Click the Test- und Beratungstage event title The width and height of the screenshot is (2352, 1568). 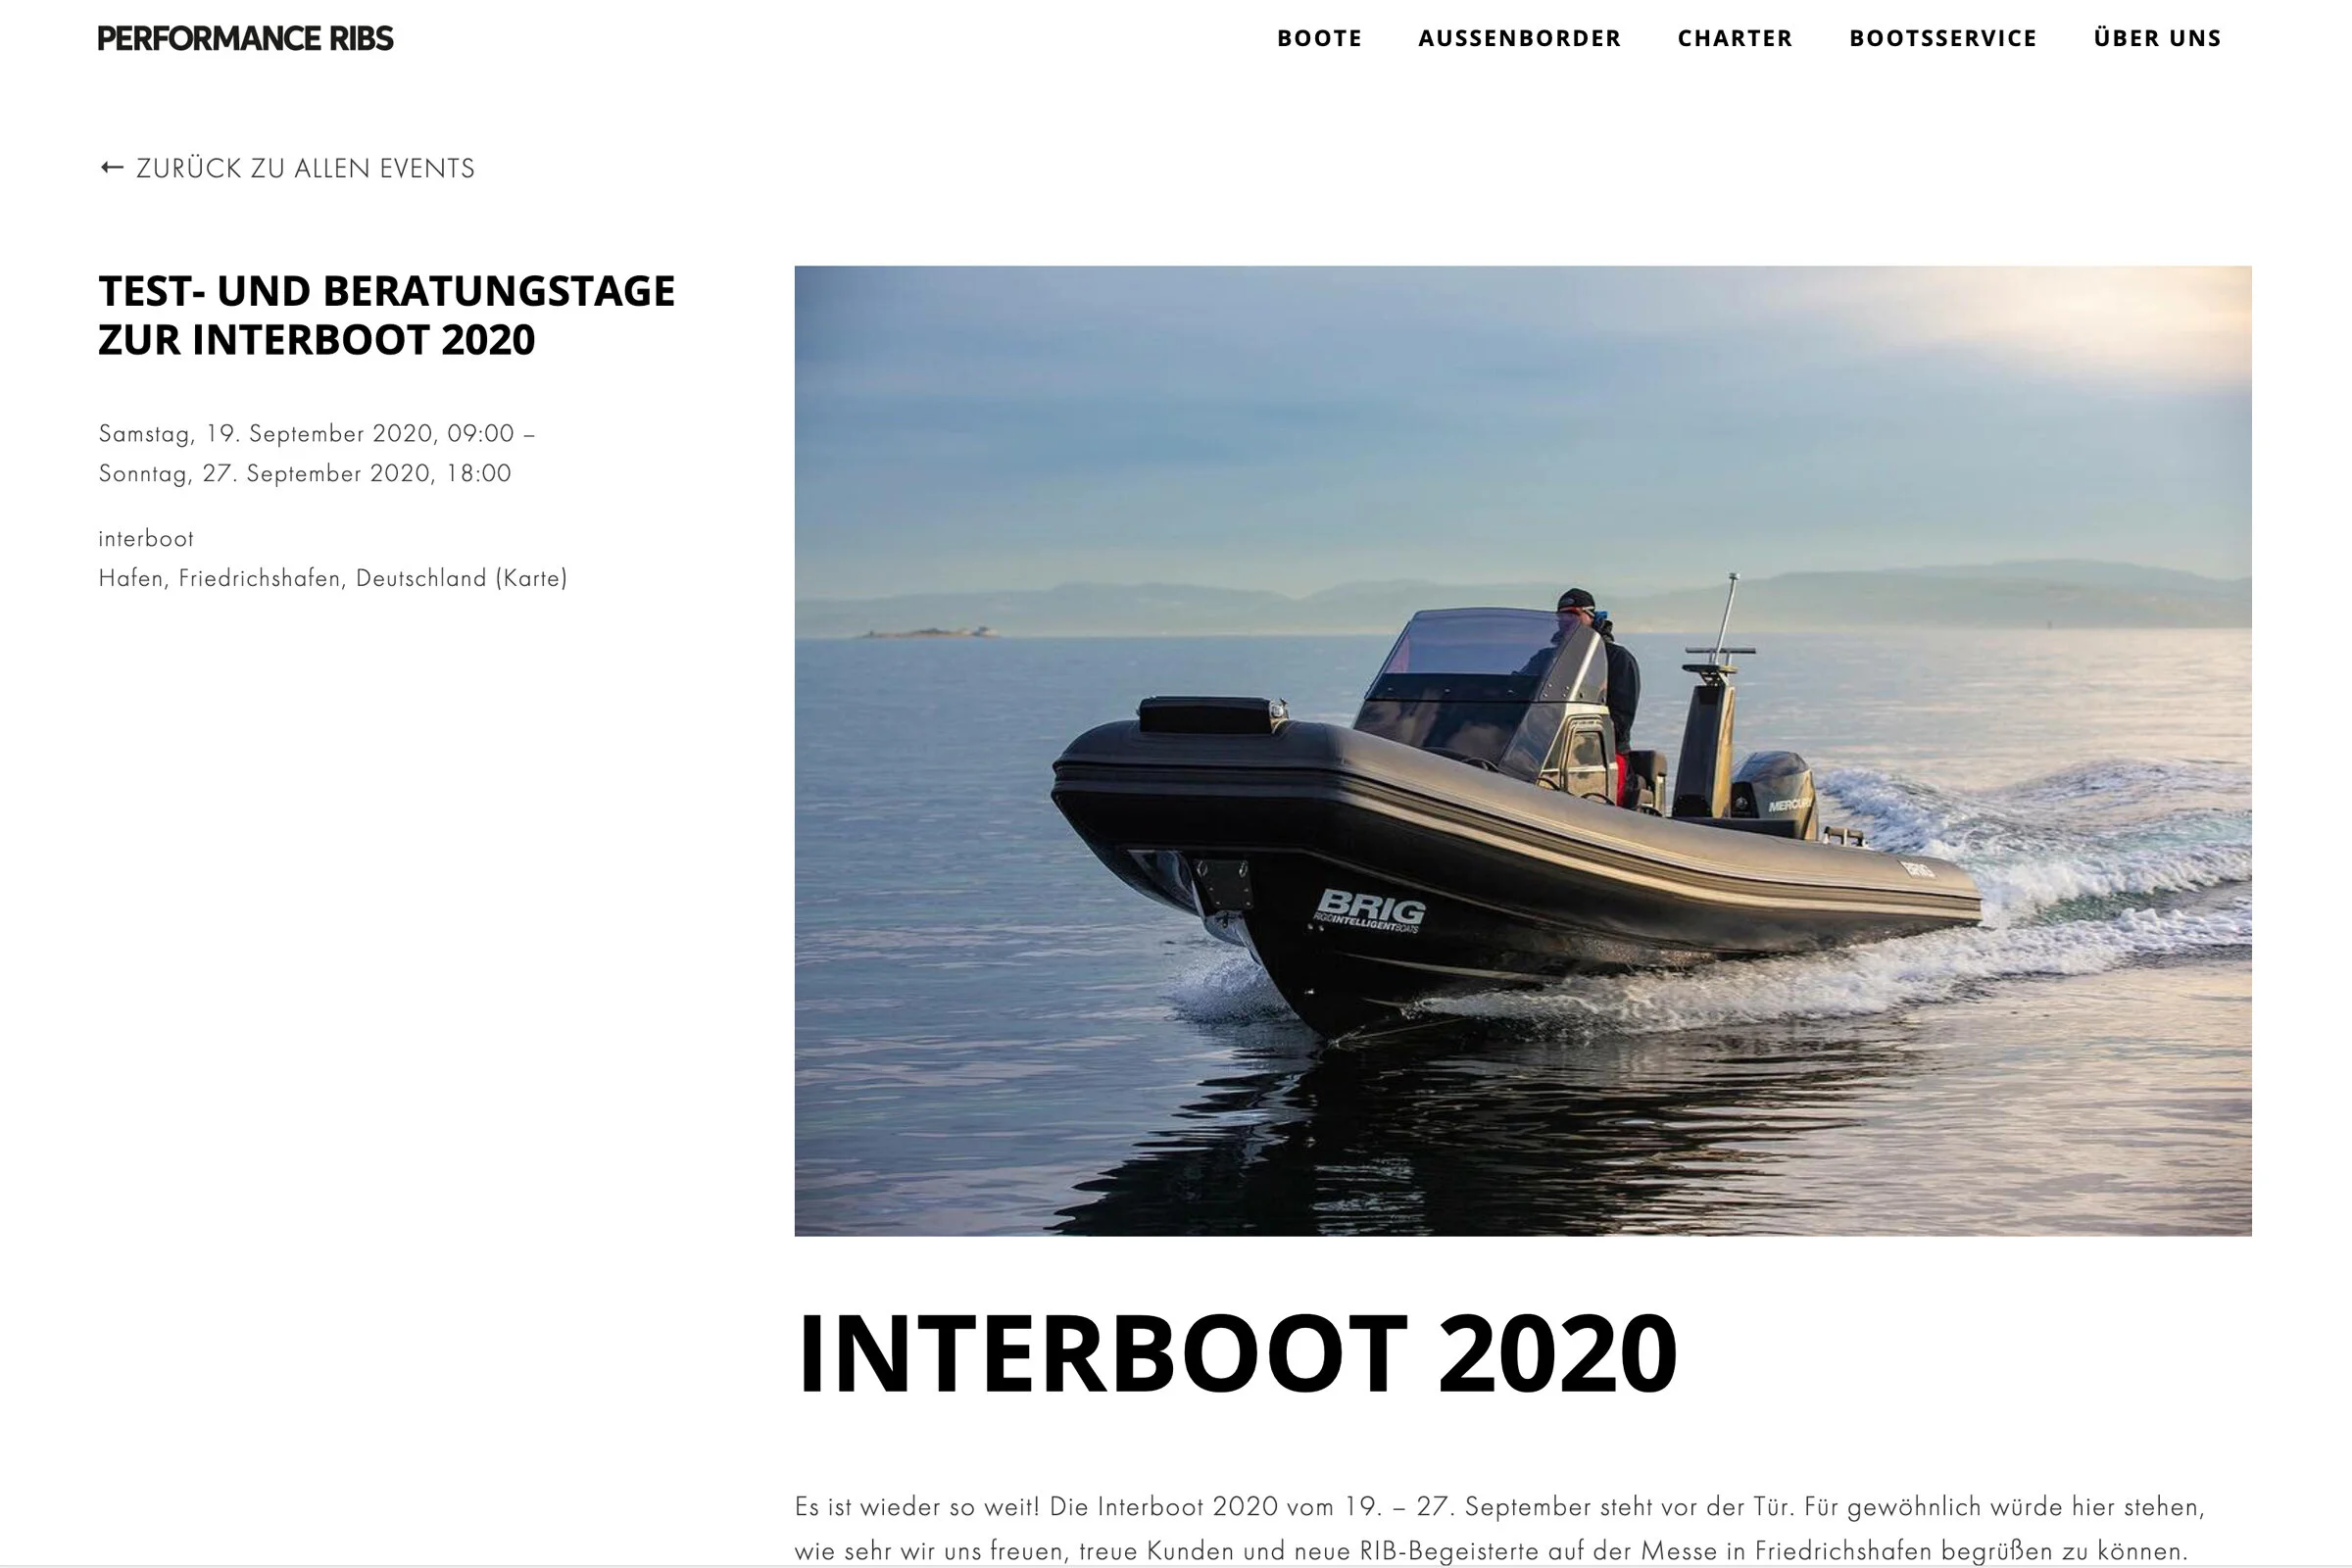coord(386,315)
